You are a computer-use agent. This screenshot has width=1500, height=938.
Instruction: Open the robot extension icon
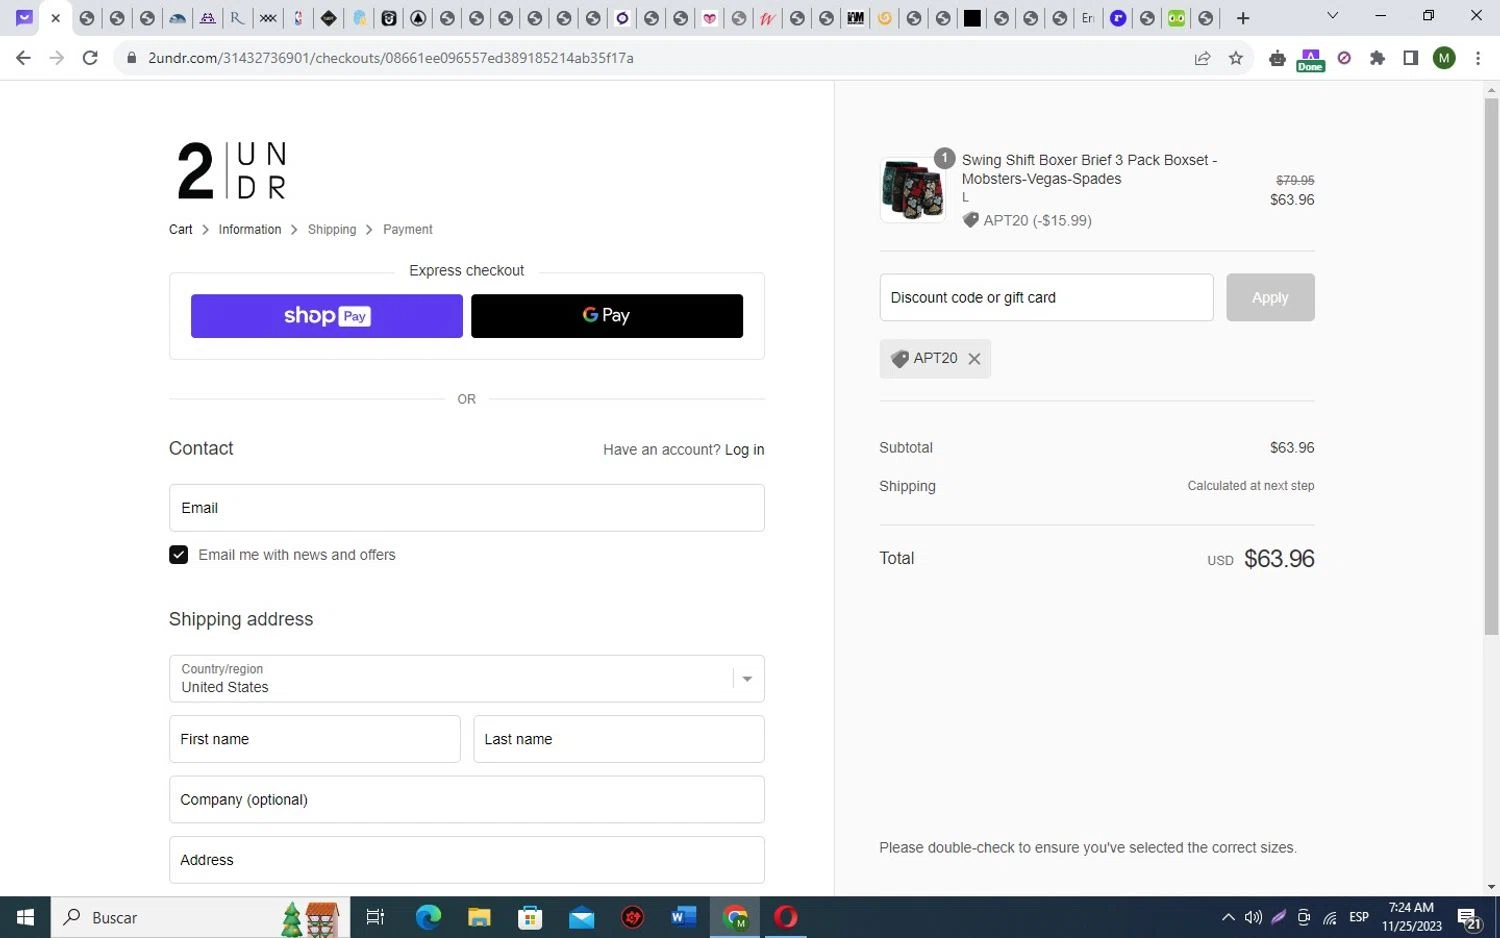click(x=1277, y=58)
